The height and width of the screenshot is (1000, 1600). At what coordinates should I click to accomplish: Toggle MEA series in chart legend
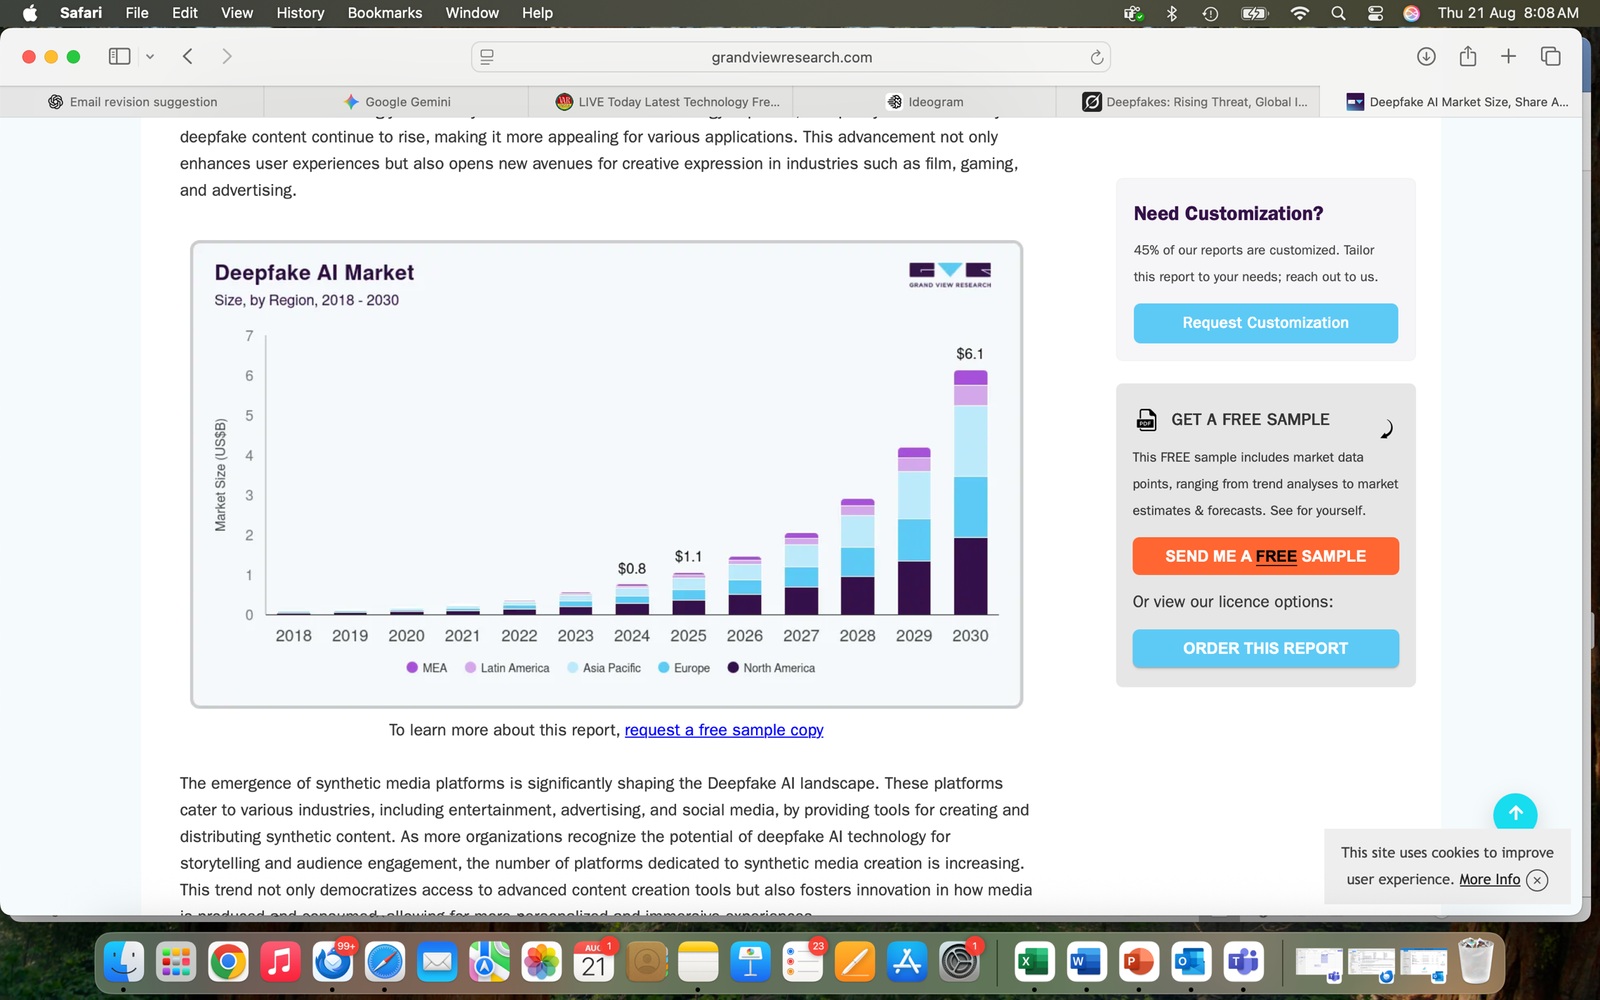427,668
